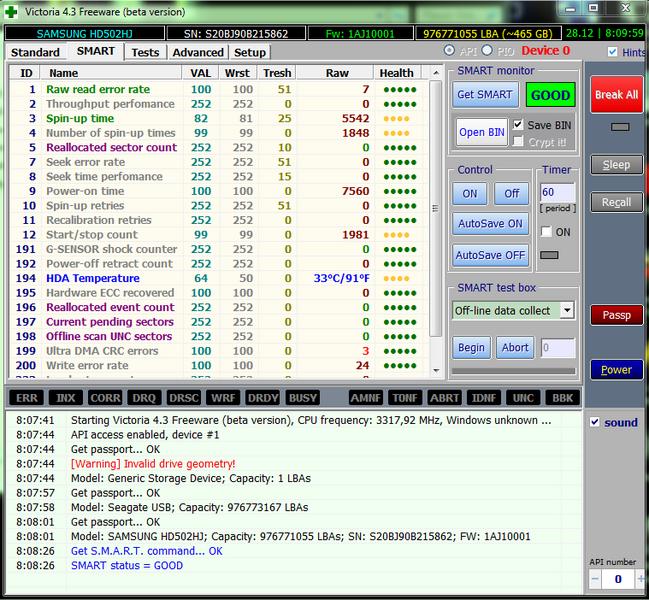Toggle the Save BIN checkbox

[518, 124]
